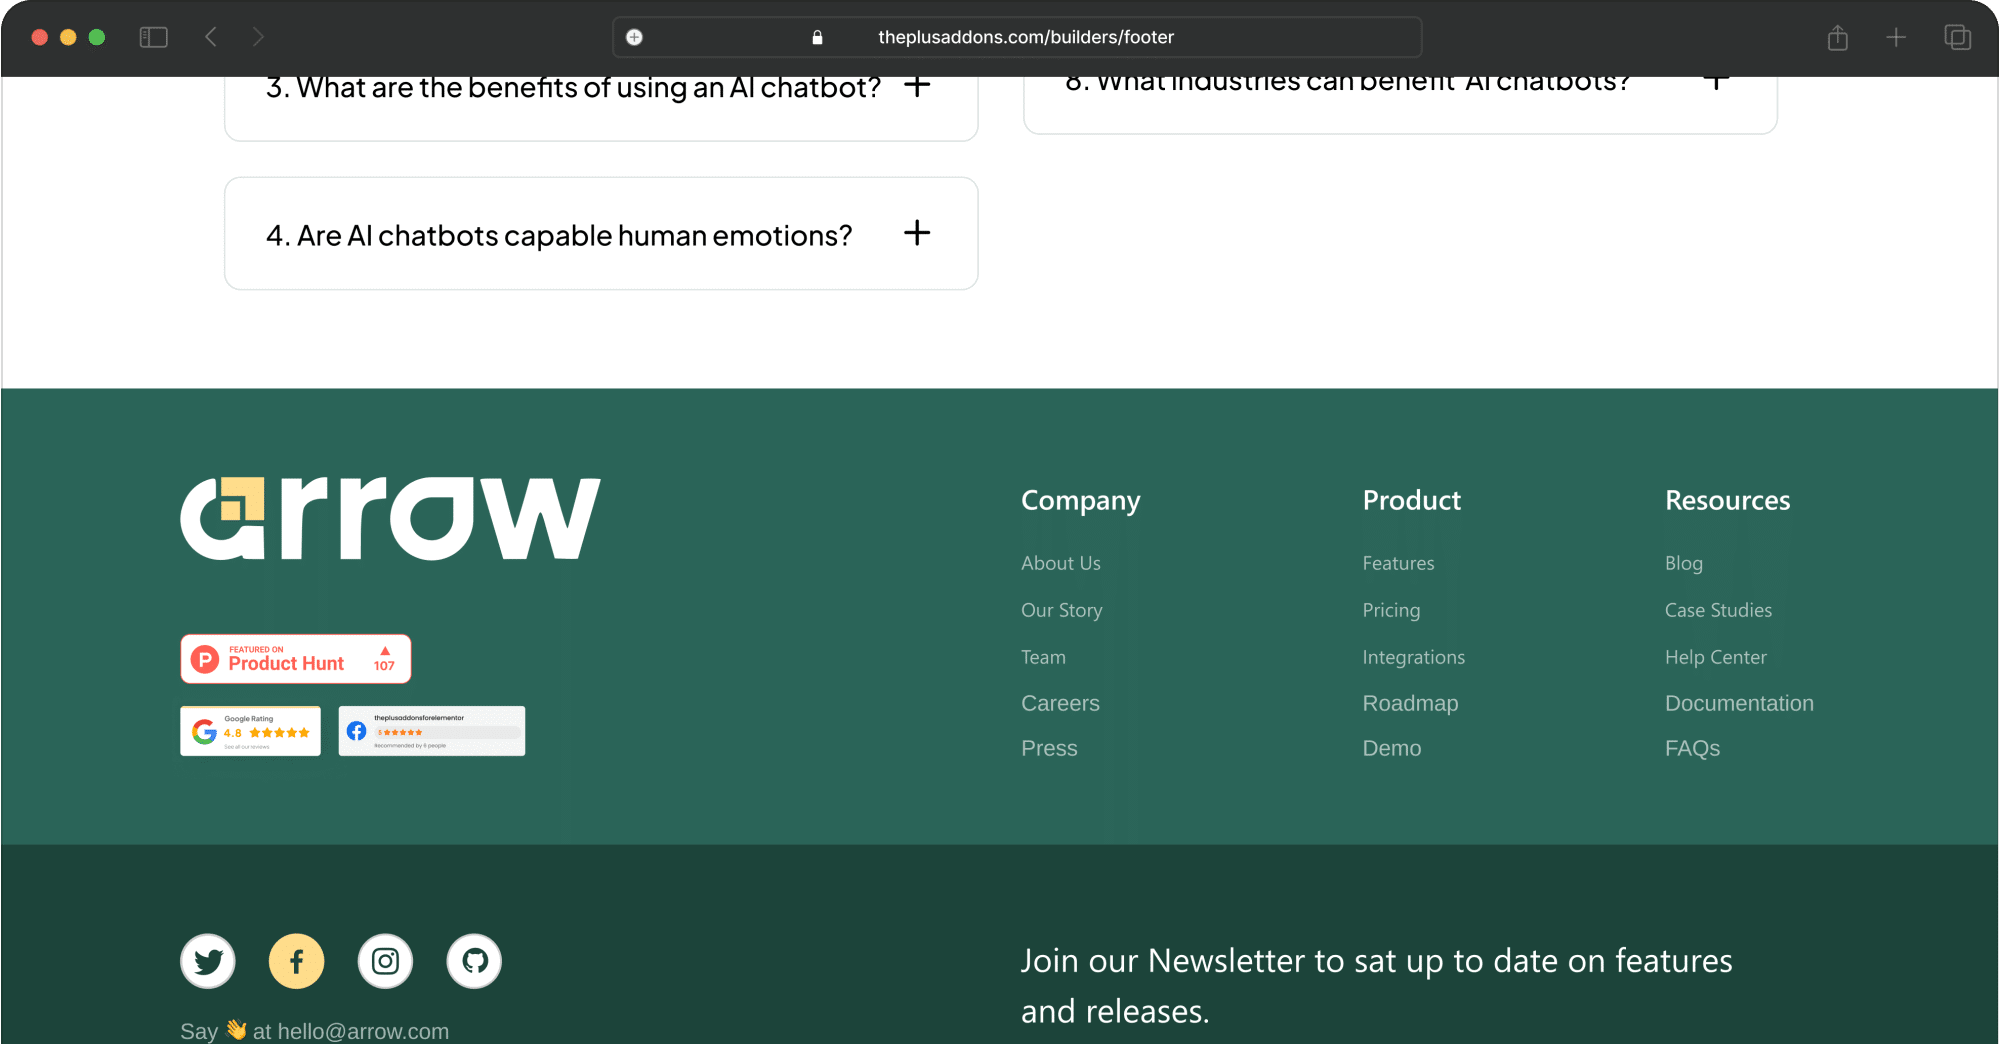Click the Google Rating 4.8 badge
The width and height of the screenshot is (2000, 1044).
tap(250, 731)
